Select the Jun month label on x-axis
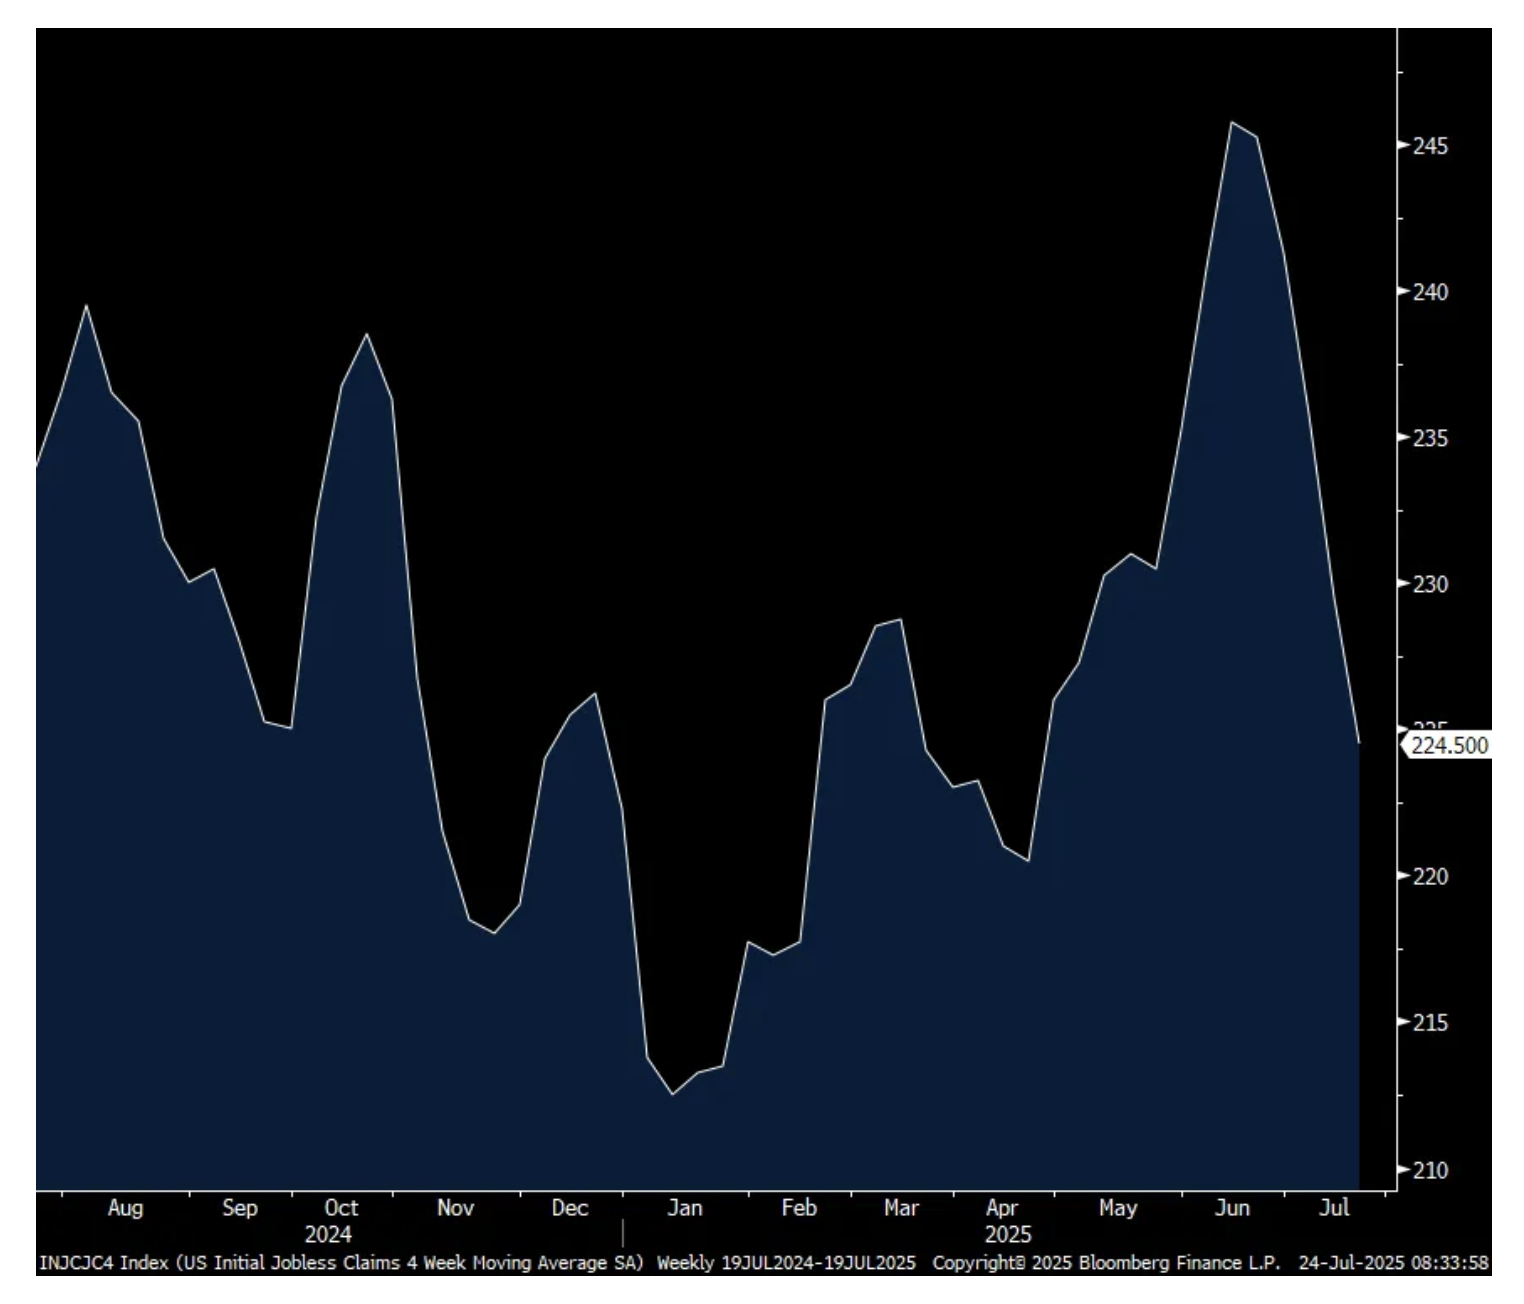 [1231, 1208]
